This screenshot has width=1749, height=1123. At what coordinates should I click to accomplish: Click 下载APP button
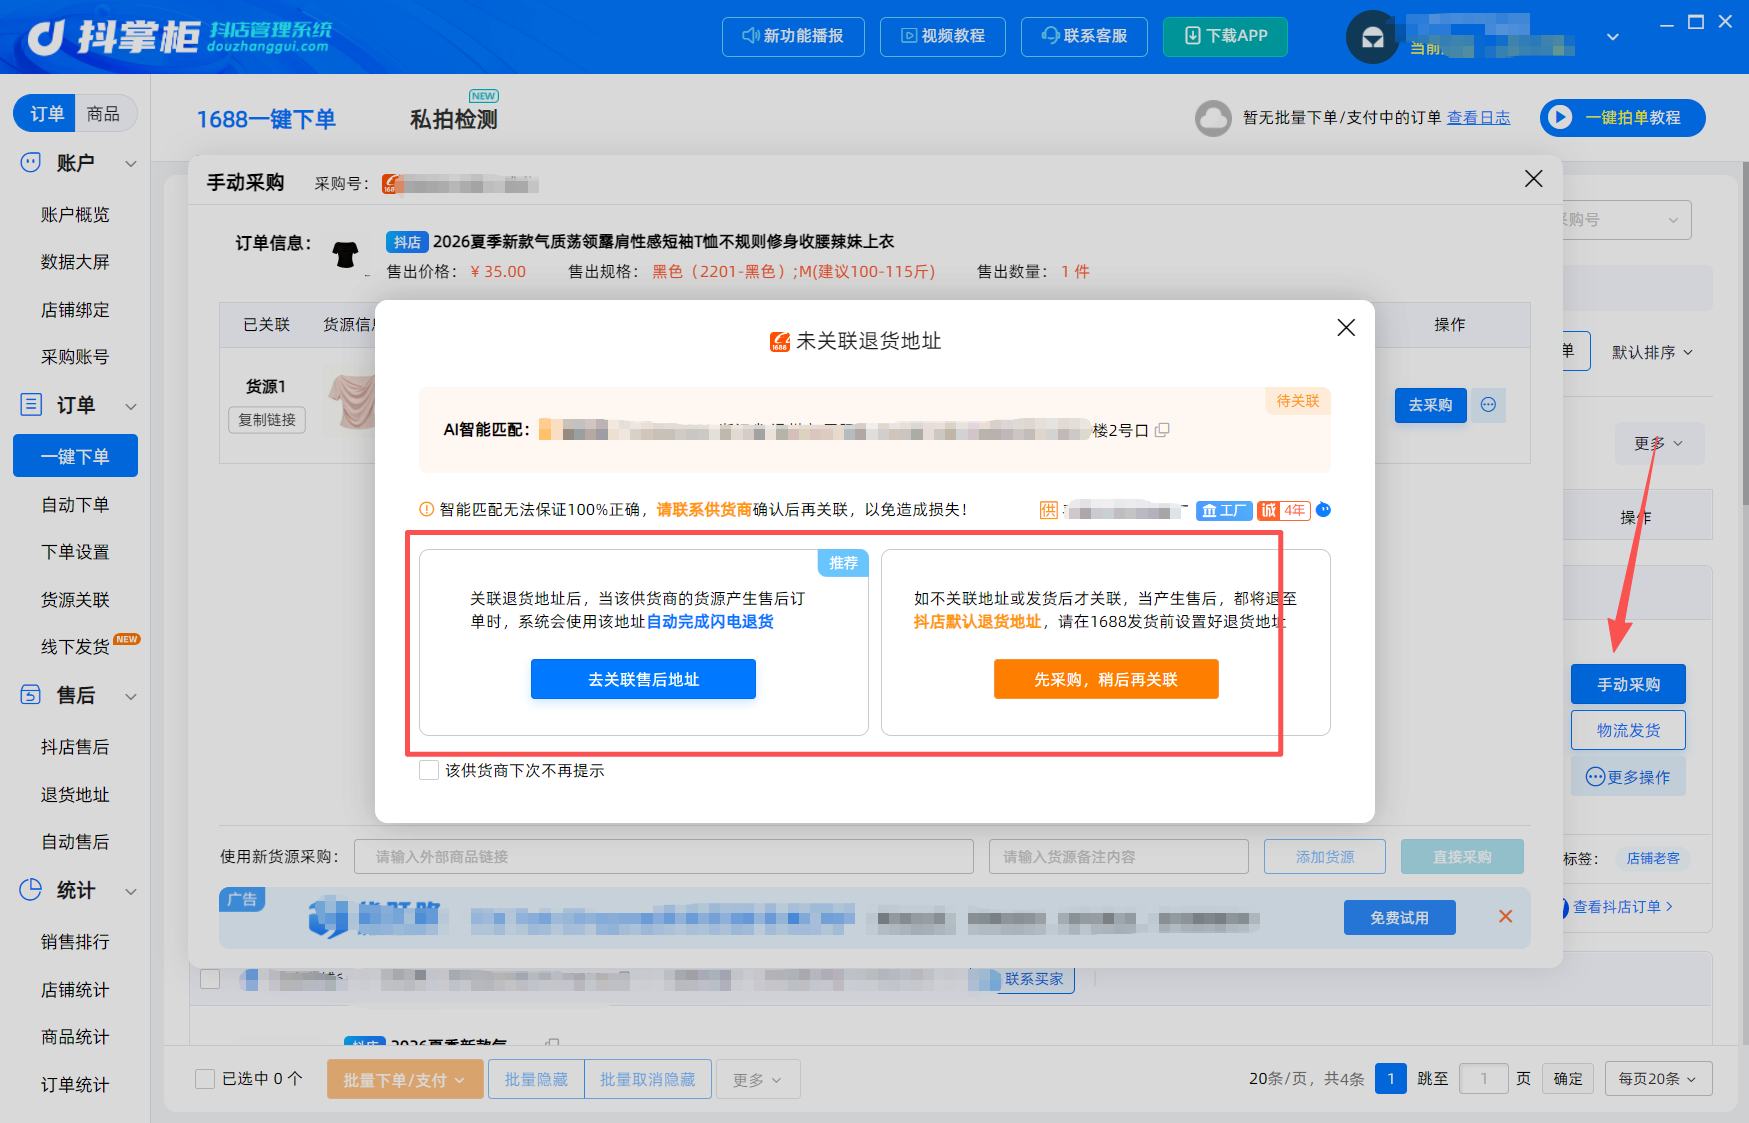click(x=1225, y=36)
